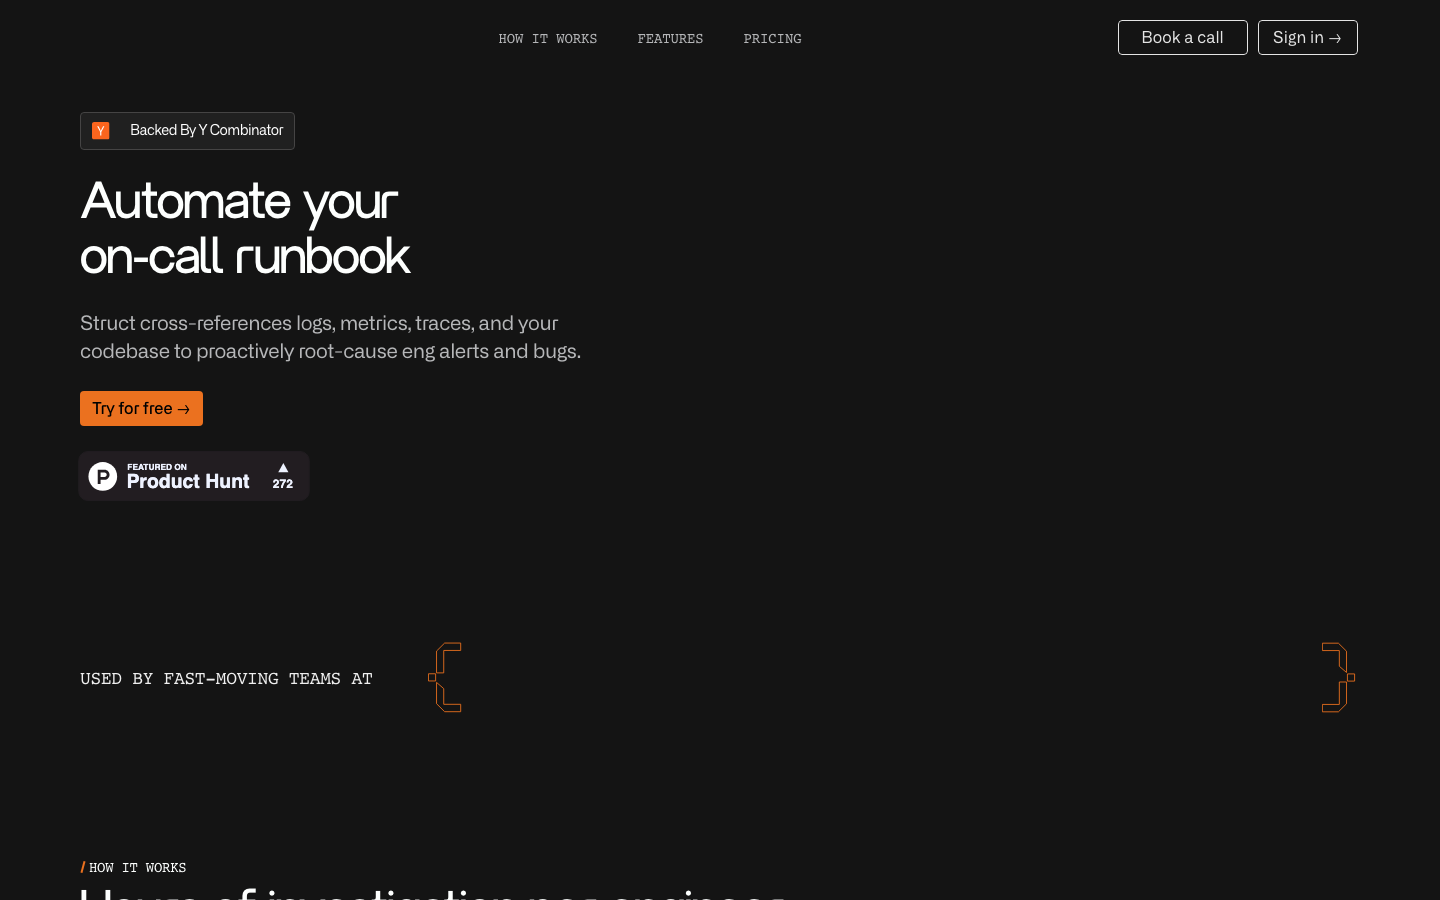Click the right orange curly brace graphic
1440x900 pixels.
pyautogui.click(x=1338, y=677)
